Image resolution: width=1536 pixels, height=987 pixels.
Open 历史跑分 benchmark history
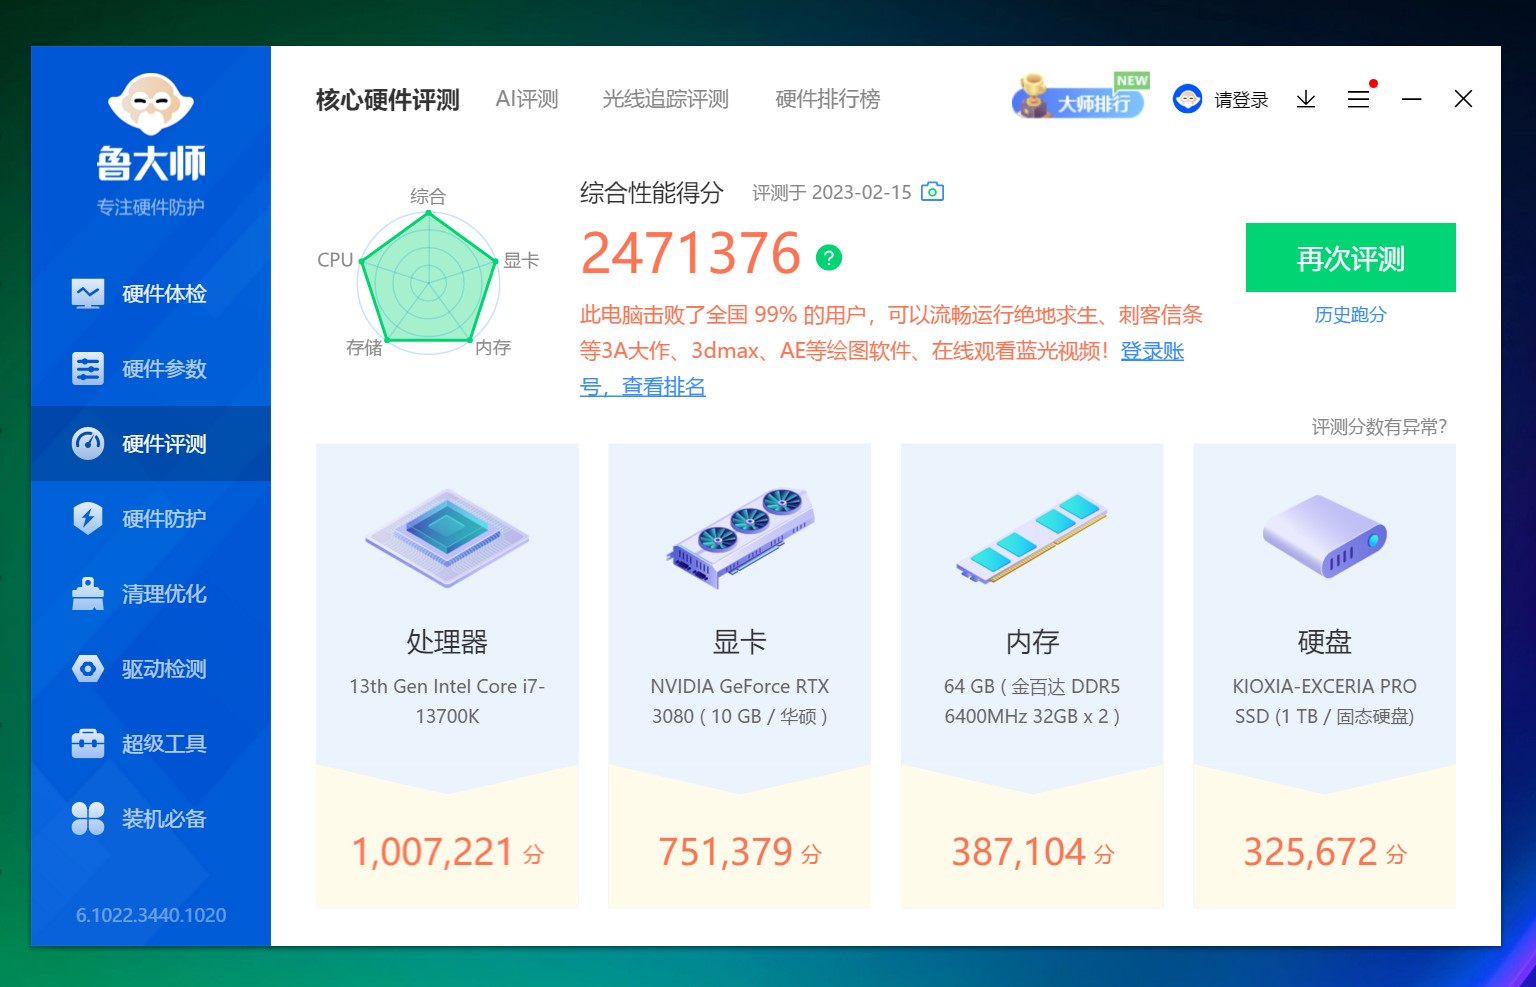click(1350, 314)
